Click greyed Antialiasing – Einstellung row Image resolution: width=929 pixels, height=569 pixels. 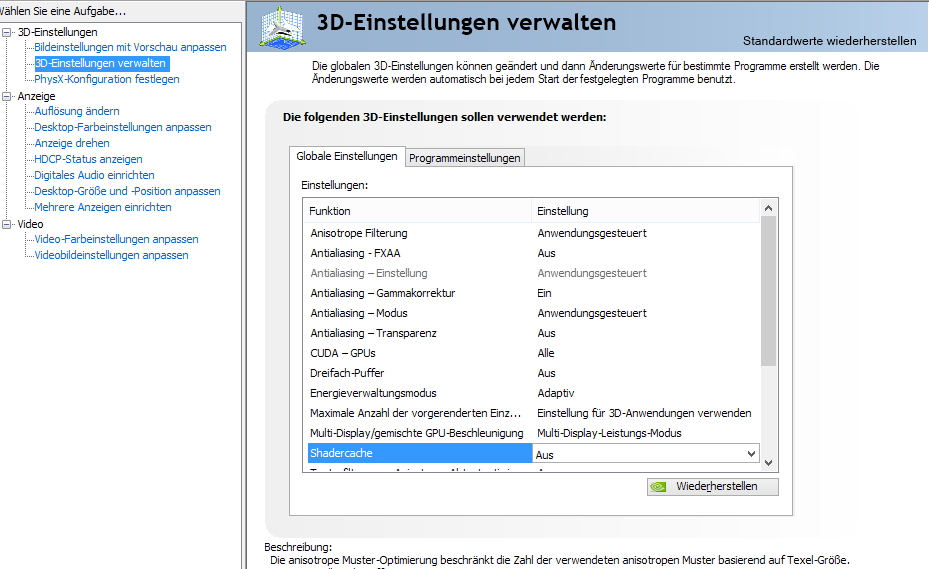(533, 273)
